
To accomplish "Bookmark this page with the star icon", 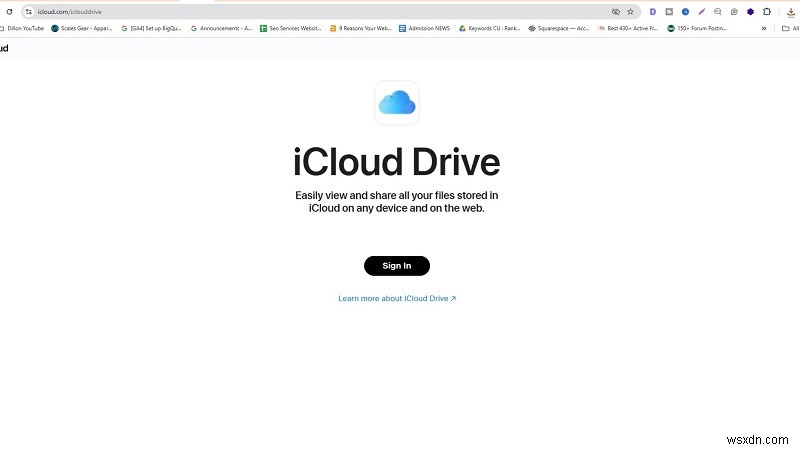I will click(x=631, y=12).
